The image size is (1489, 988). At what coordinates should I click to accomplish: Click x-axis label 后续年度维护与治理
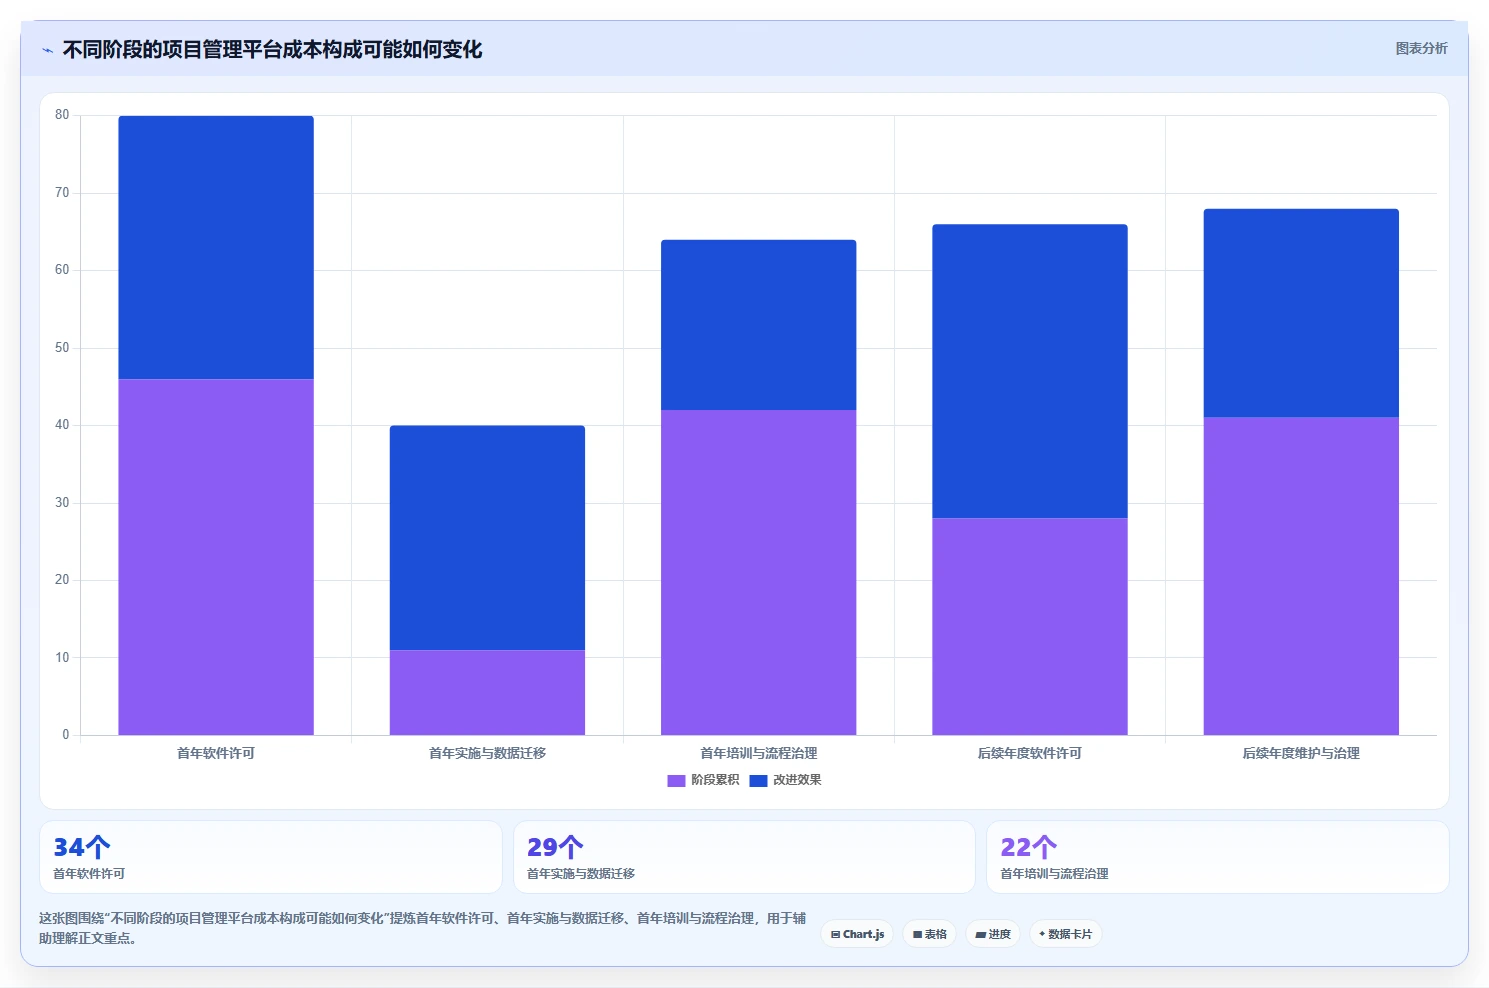(x=1301, y=753)
